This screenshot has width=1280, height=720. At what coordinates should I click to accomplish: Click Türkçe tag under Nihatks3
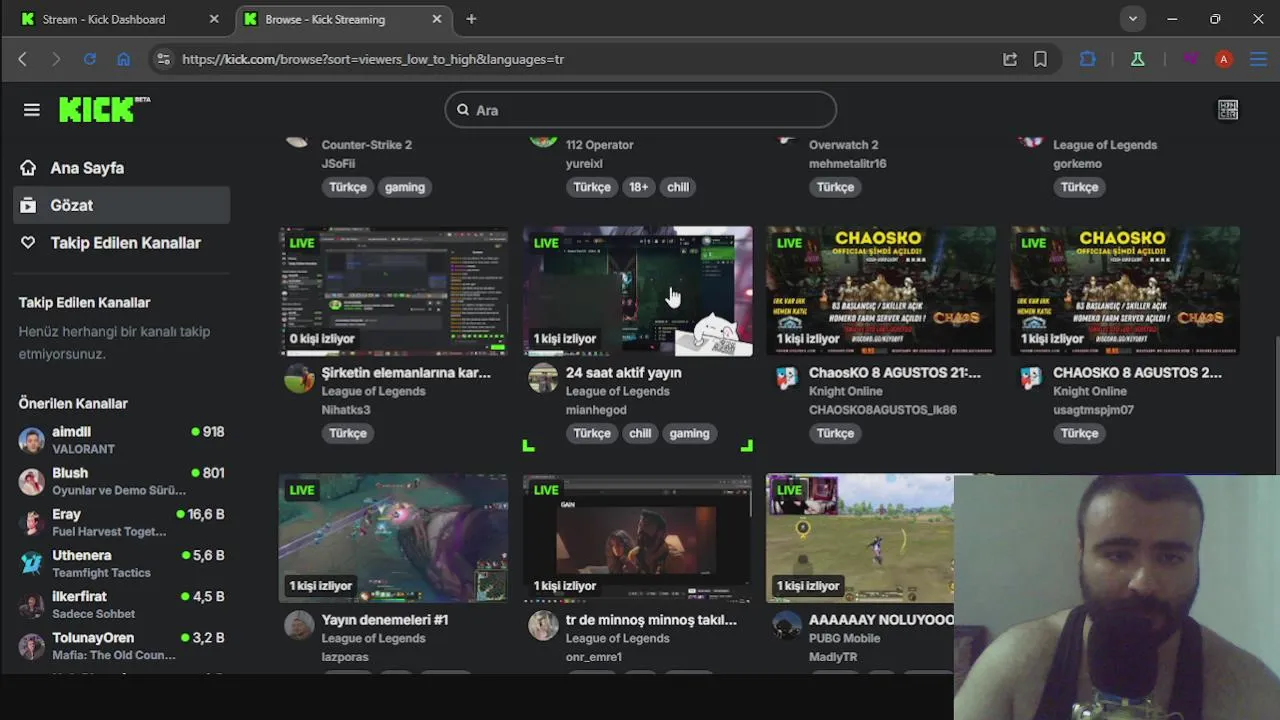[x=348, y=433]
